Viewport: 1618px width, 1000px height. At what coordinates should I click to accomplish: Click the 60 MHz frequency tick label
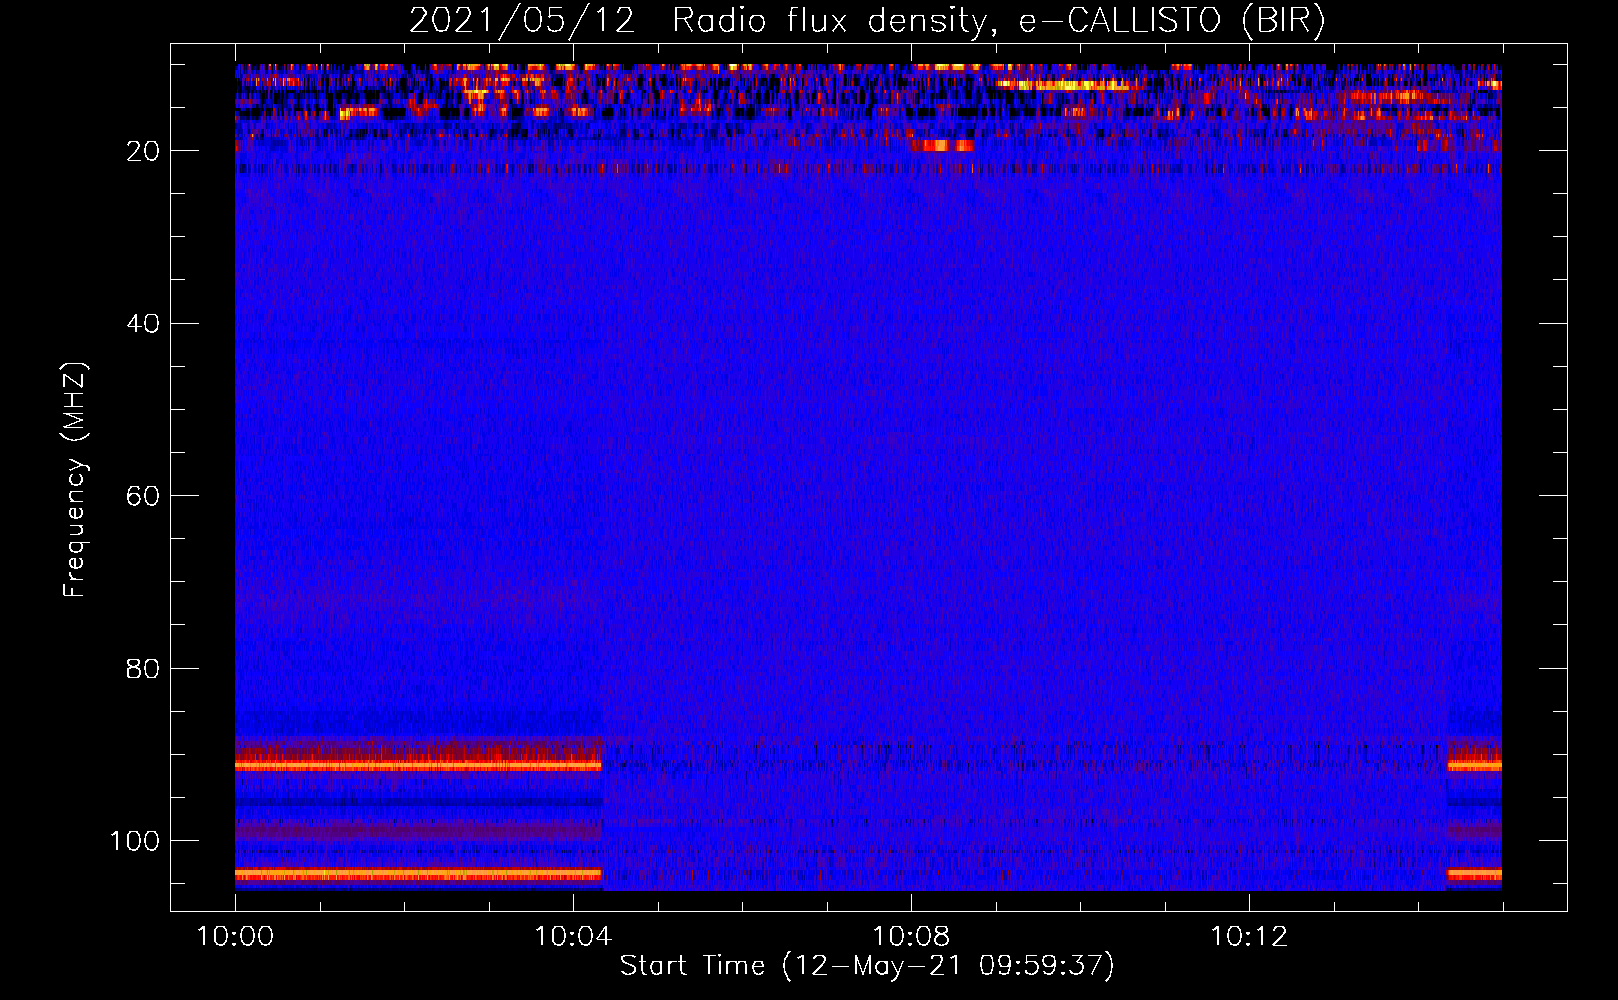144,496
